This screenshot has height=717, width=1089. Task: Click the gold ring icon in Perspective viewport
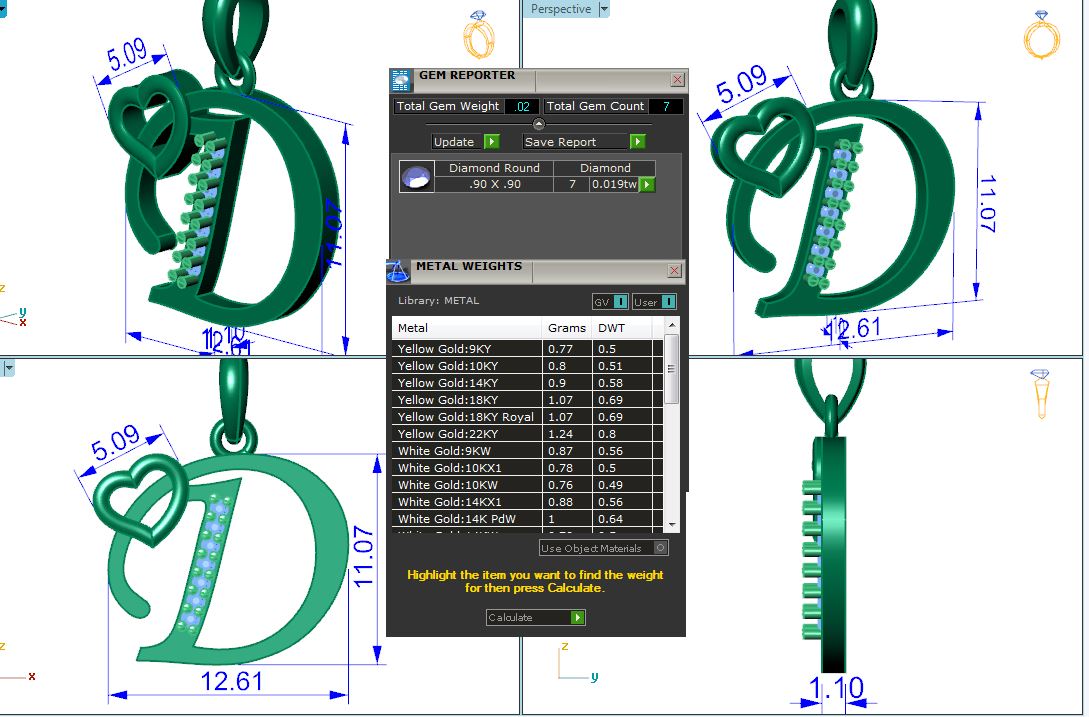tap(1041, 35)
